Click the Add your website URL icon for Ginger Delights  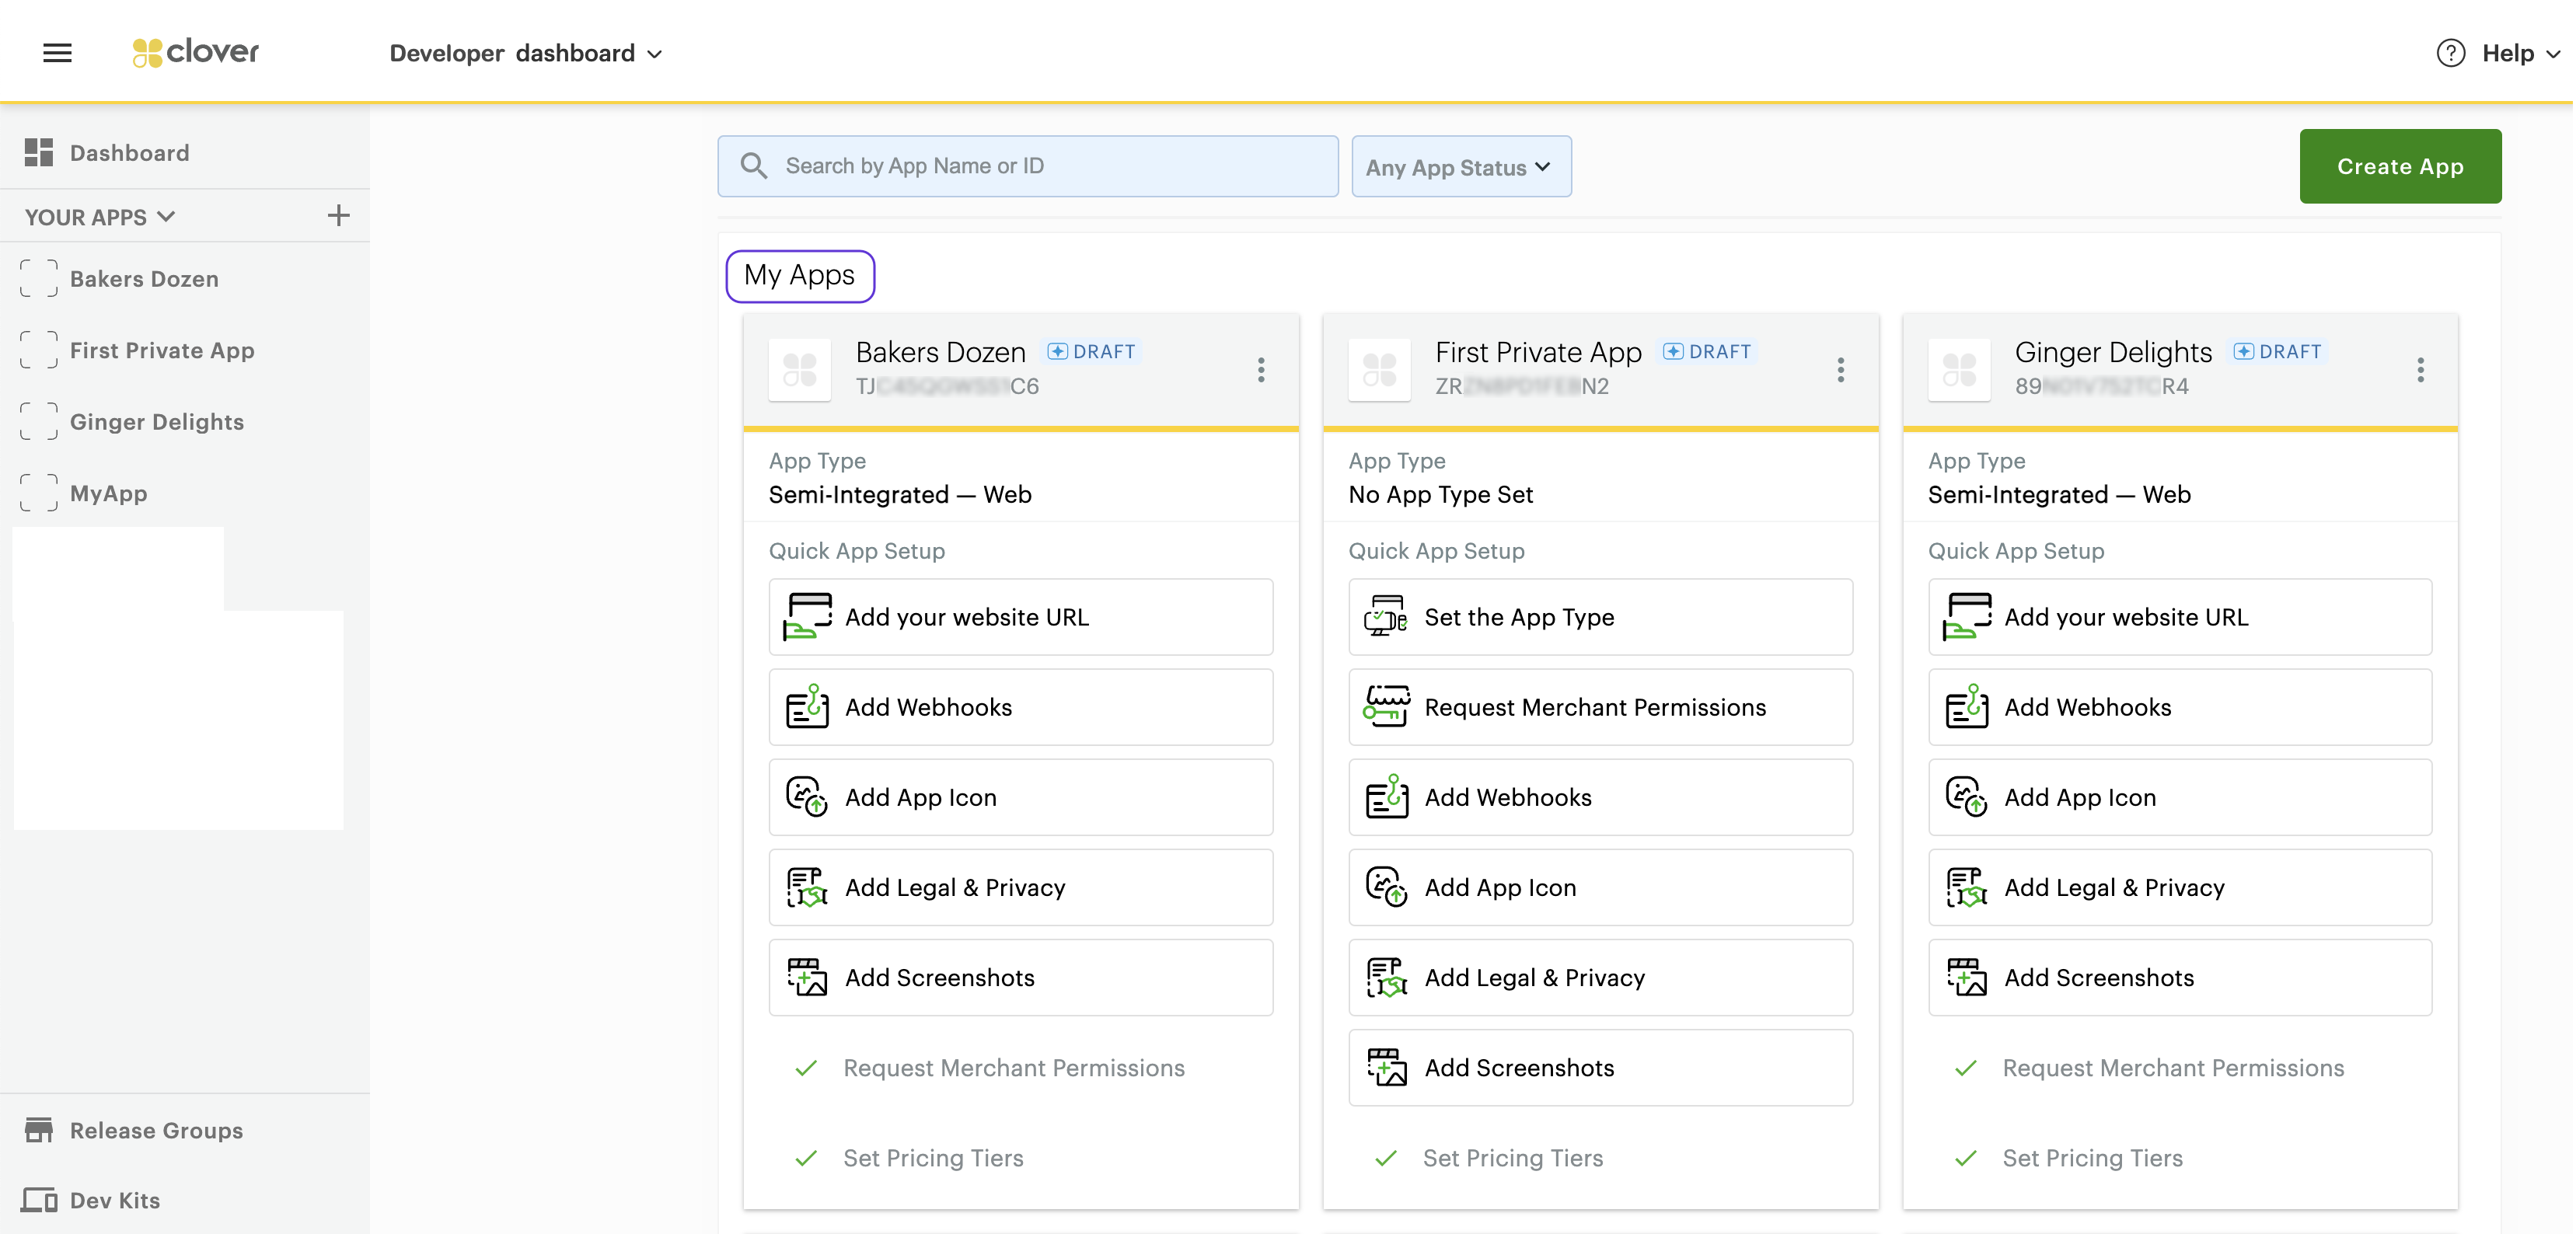pyautogui.click(x=1967, y=618)
